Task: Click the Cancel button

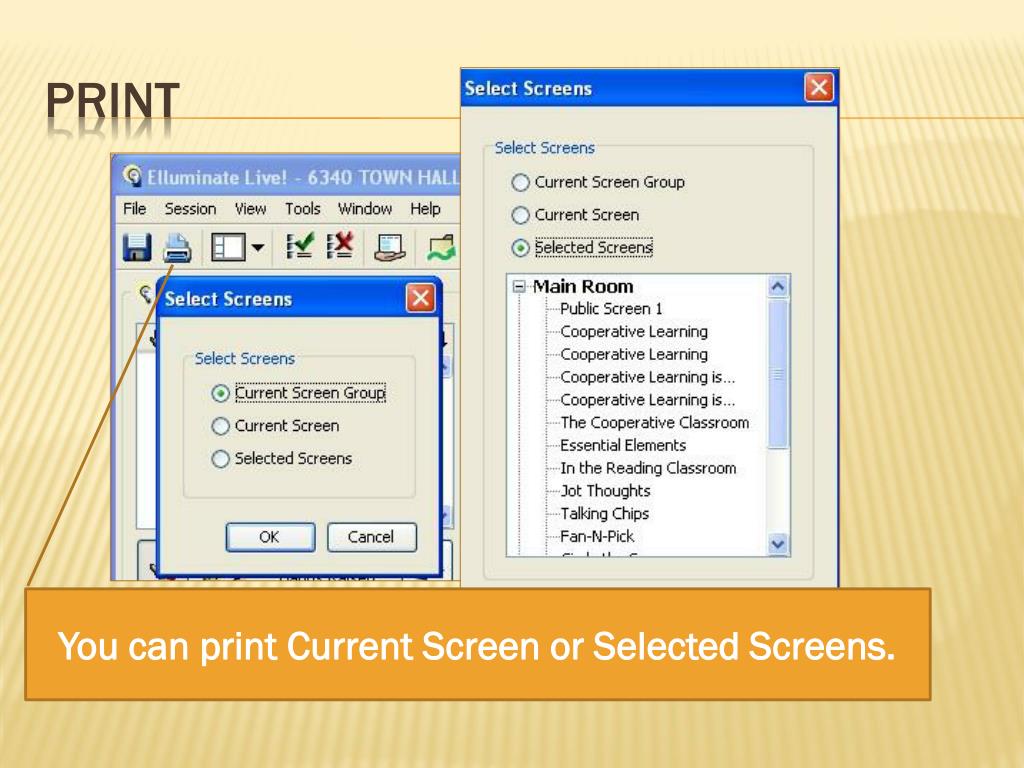Action: [371, 537]
